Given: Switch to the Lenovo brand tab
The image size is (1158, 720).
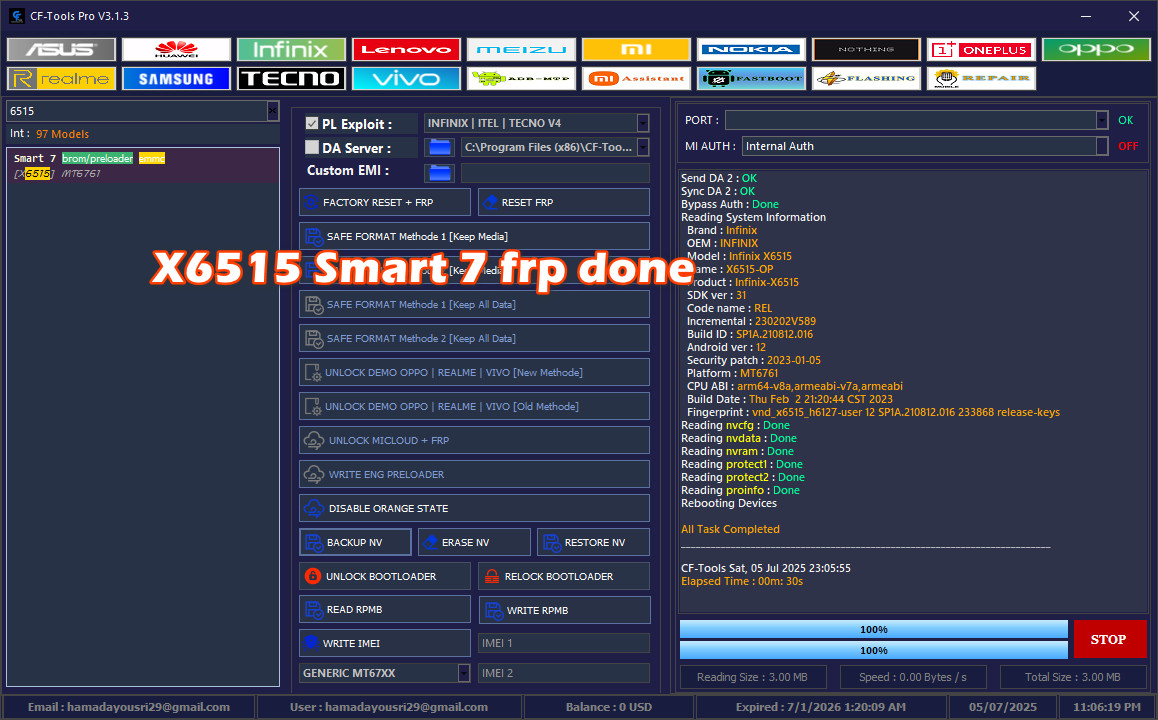Looking at the screenshot, I should (406, 49).
